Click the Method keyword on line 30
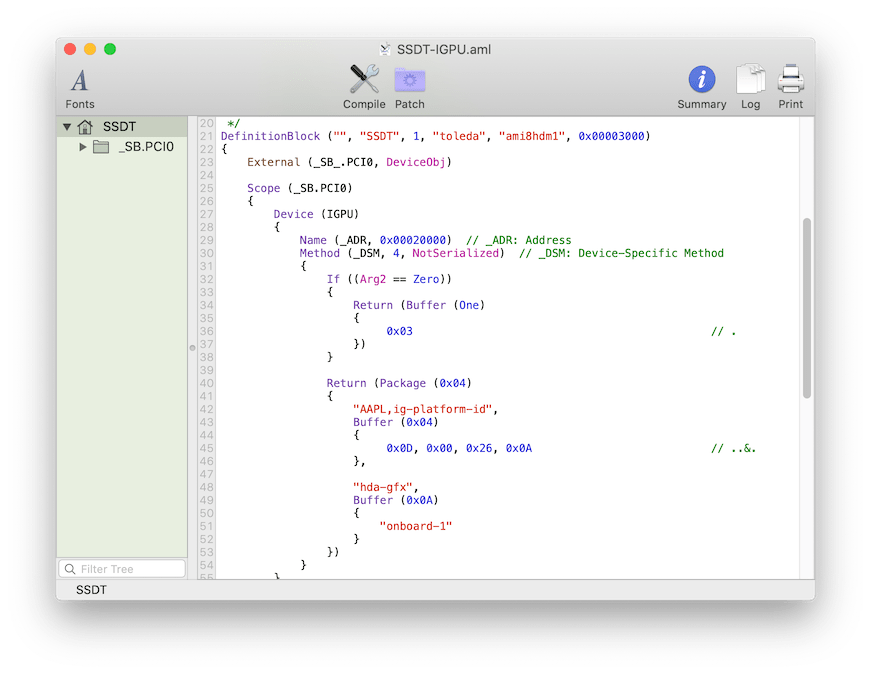Image resolution: width=871 pixels, height=674 pixels. tap(319, 253)
